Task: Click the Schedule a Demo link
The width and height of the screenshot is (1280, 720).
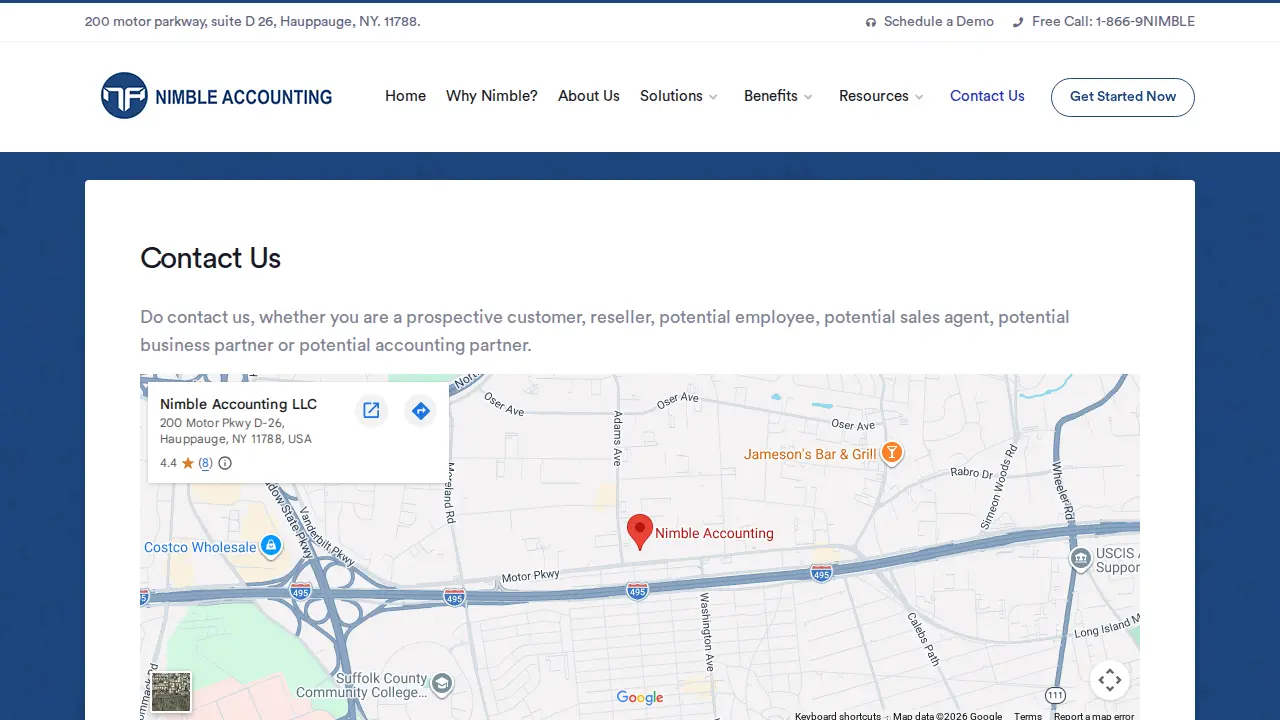Action: pos(930,21)
